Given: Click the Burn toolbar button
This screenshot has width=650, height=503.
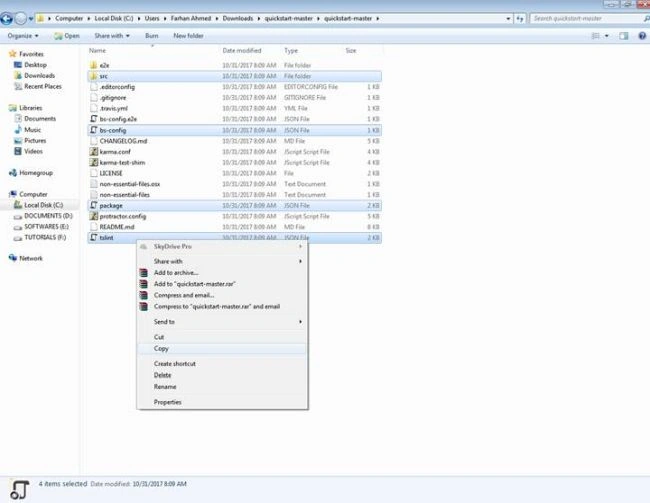Looking at the screenshot, I should [152, 36].
